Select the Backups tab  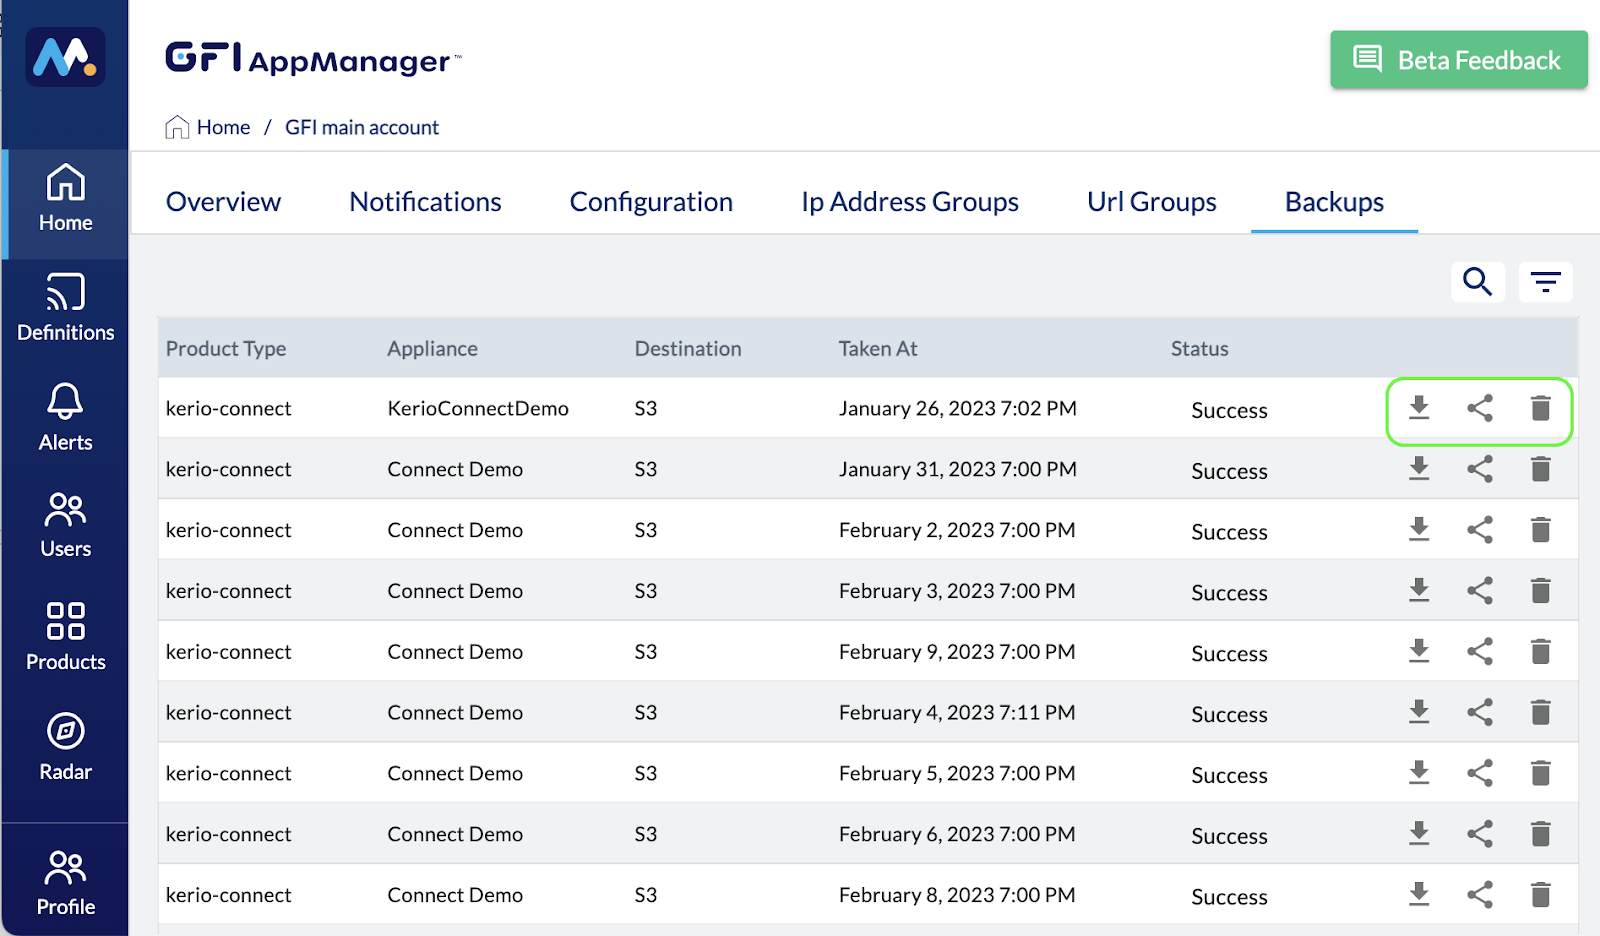pos(1334,202)
